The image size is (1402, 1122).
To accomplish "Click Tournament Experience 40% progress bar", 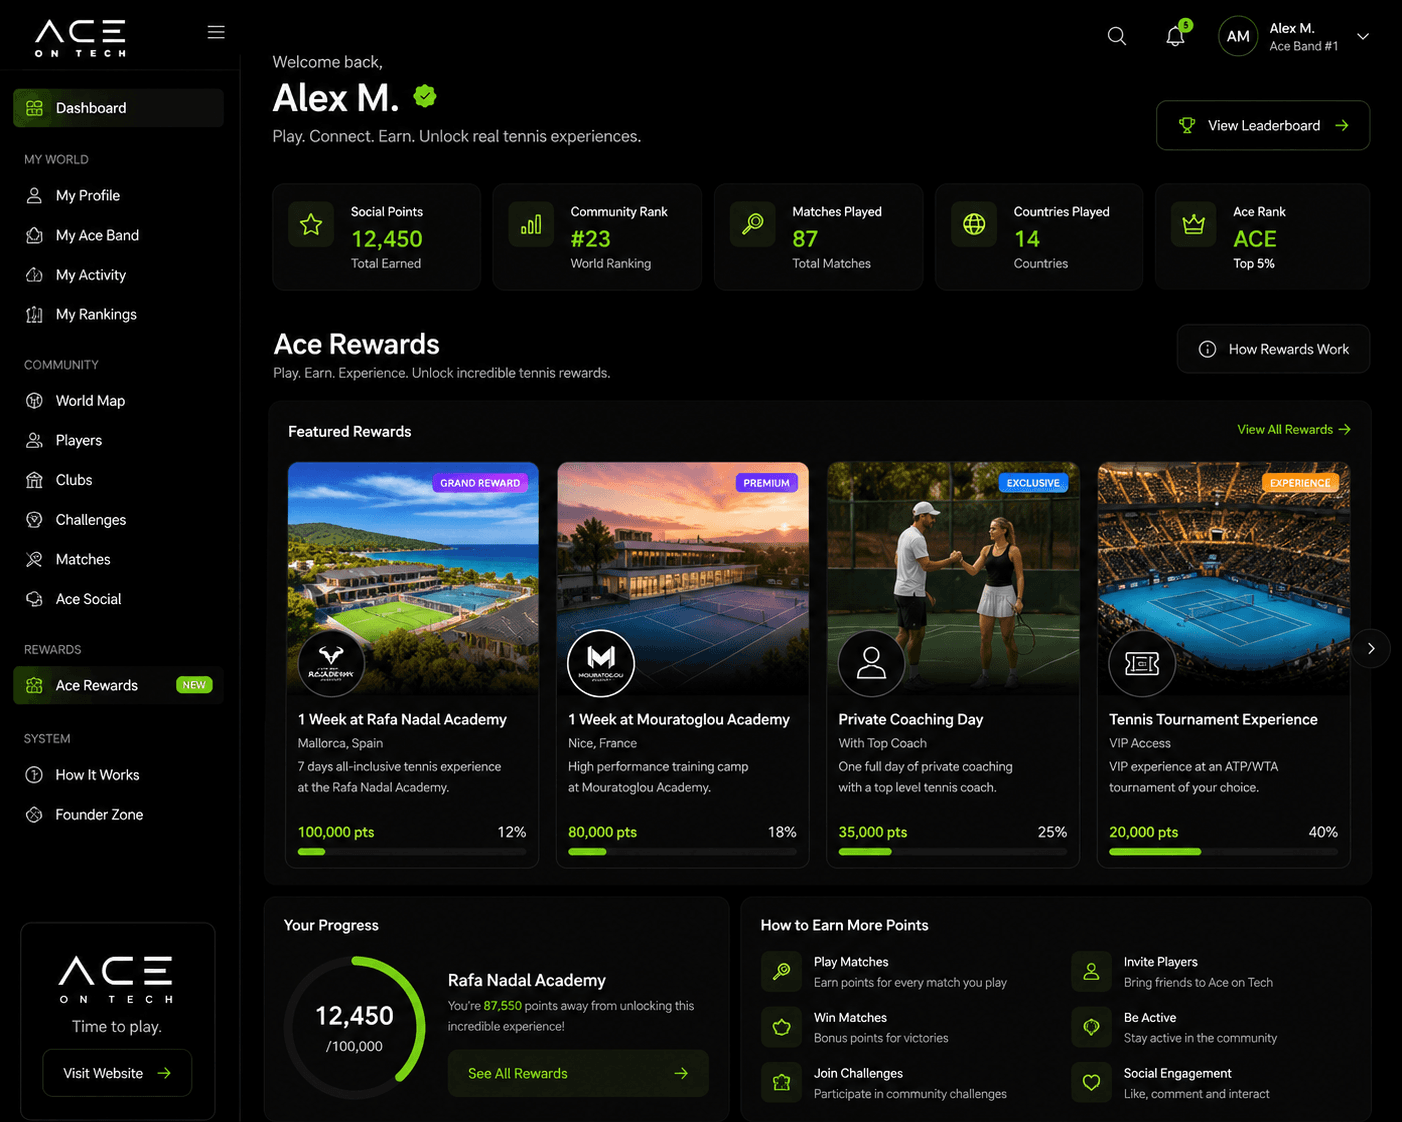I will point(1223,852).
